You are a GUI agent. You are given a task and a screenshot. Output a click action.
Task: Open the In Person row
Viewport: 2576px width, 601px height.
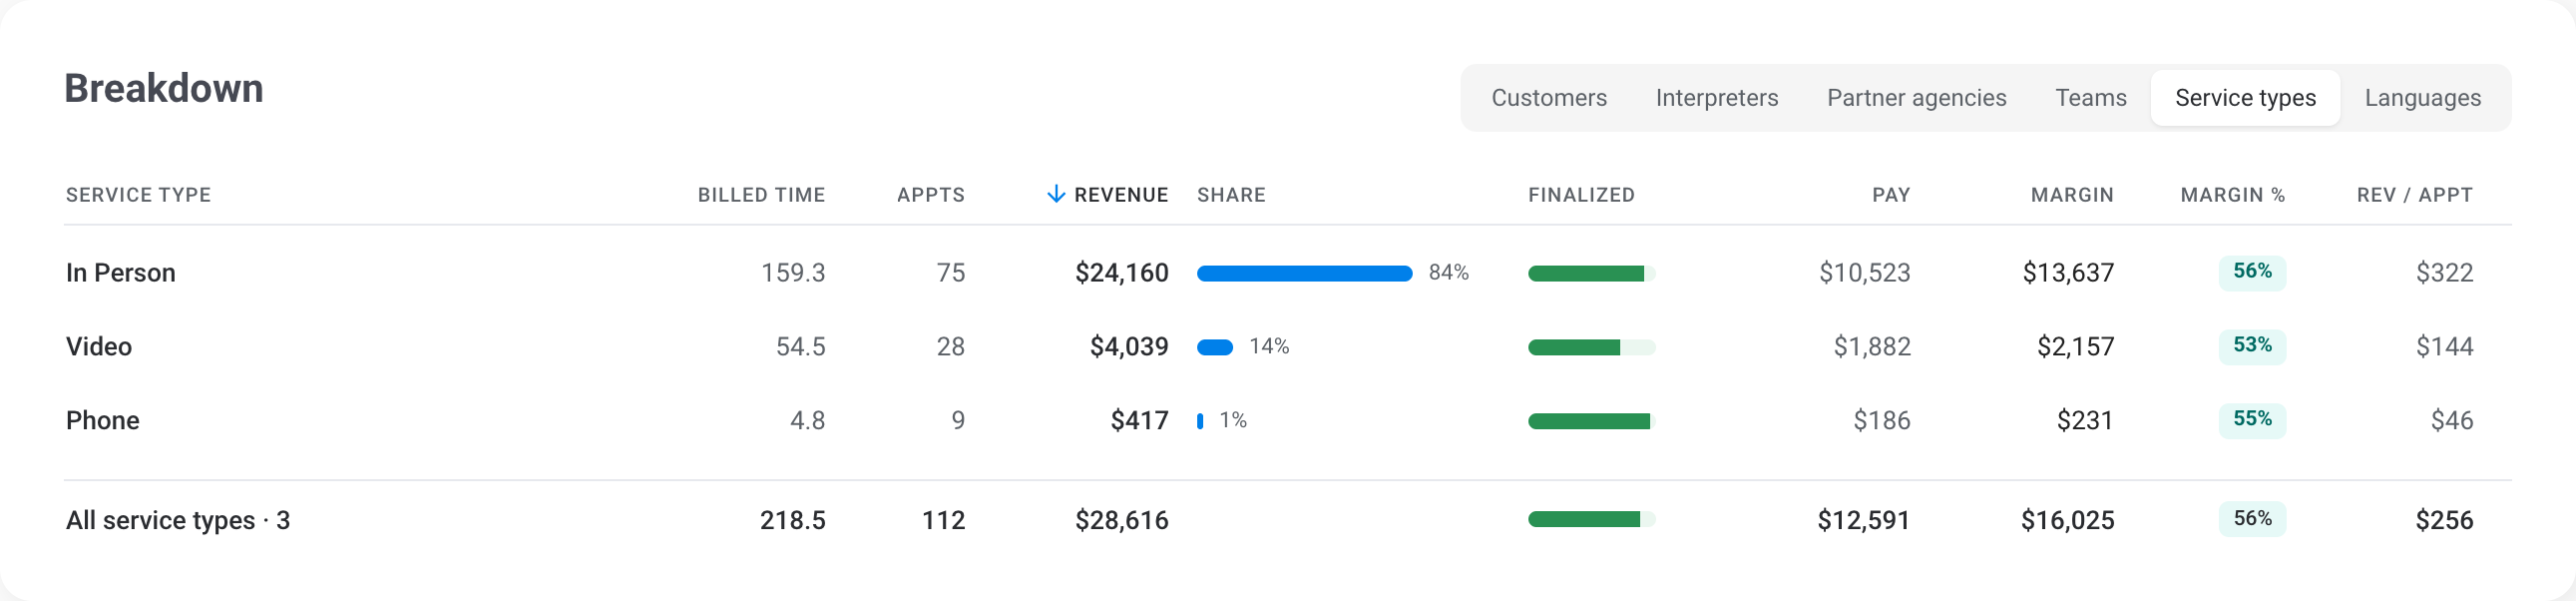pyautogui.click(x=1288, y=273)
